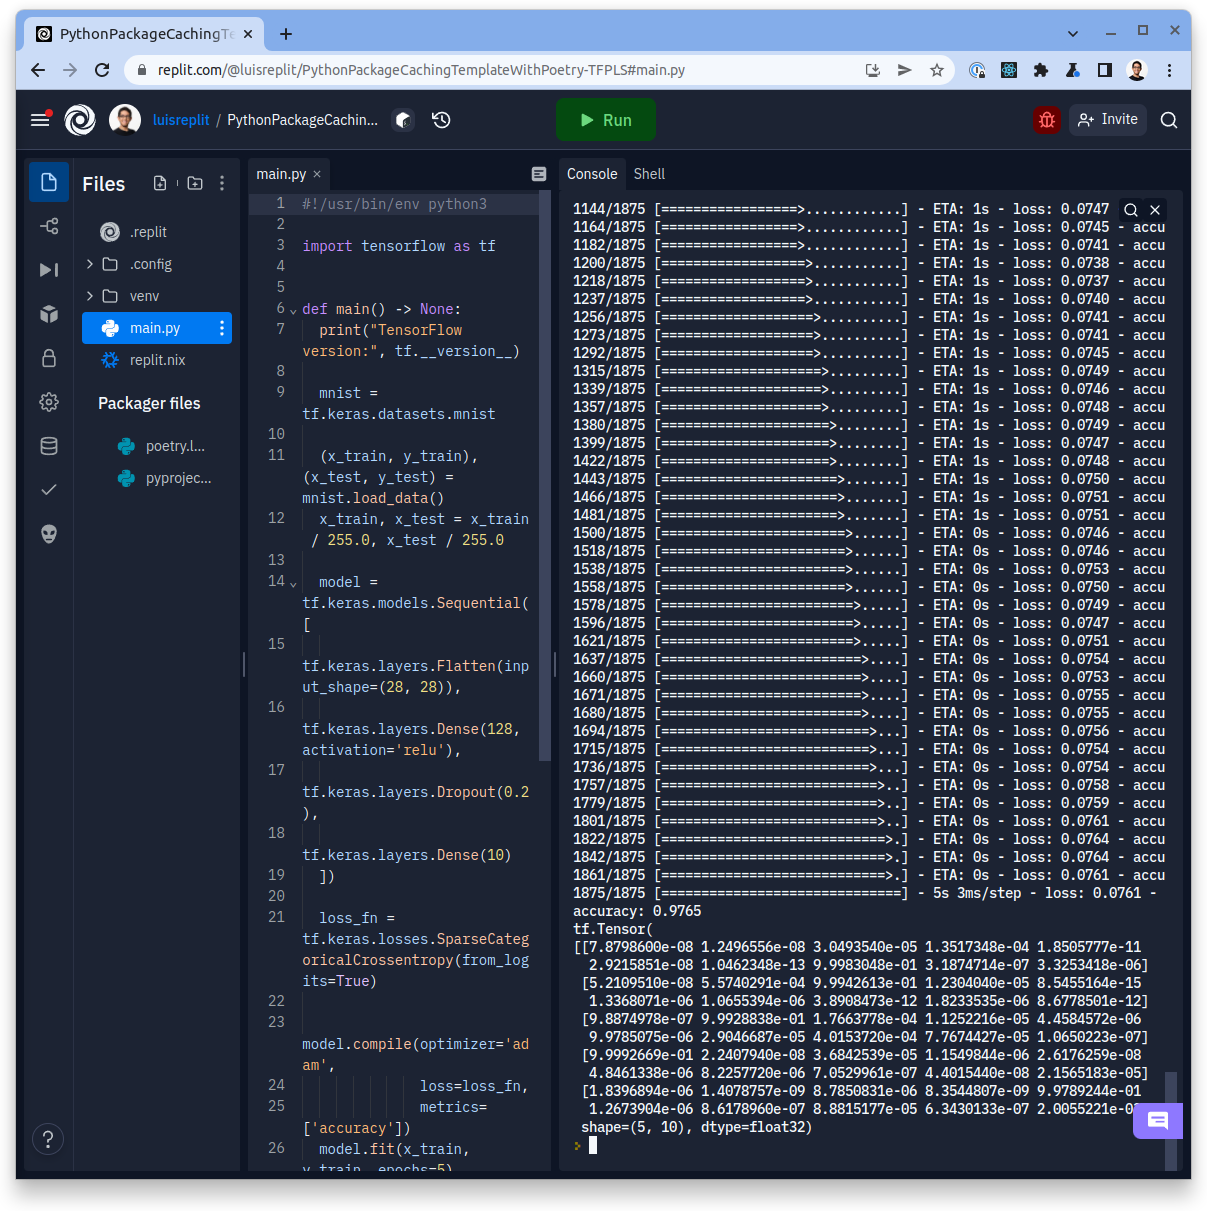Screen dimensions: 1207x1211
Task: View project History with the clock icon
Action: (x=440, y=119)
